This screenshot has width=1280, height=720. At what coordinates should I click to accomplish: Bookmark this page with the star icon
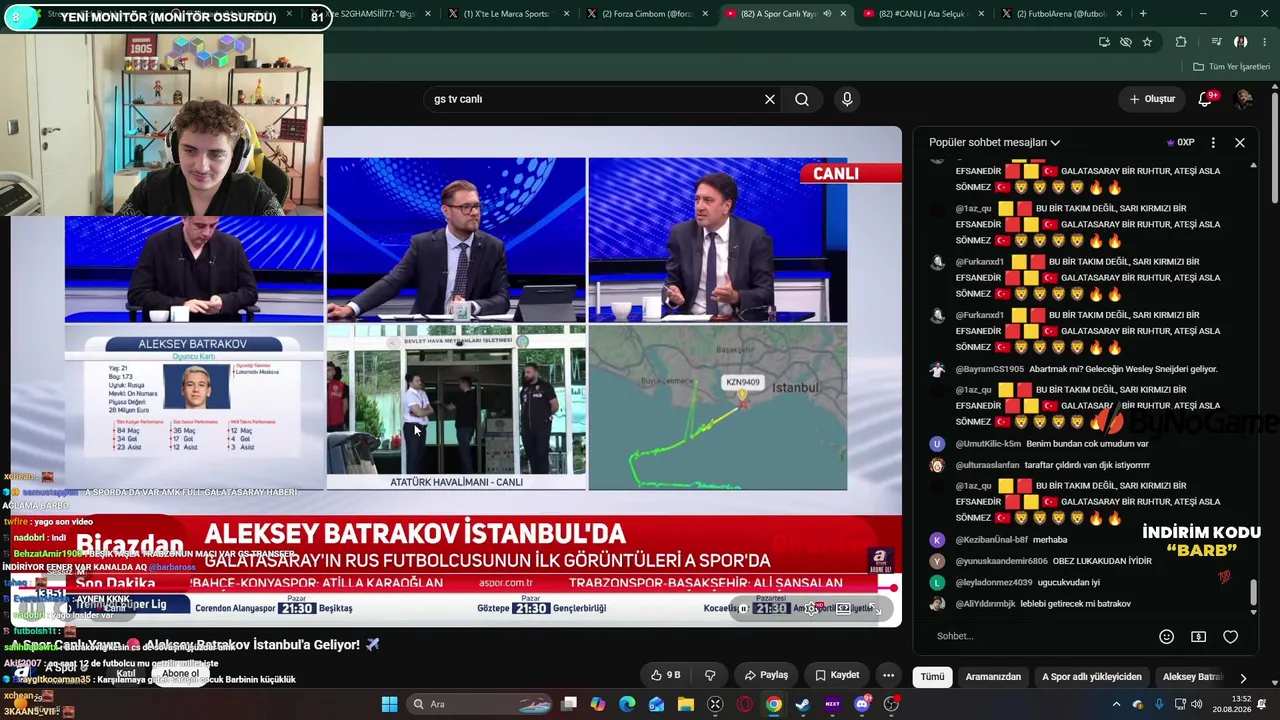(x=1147, y=42)
